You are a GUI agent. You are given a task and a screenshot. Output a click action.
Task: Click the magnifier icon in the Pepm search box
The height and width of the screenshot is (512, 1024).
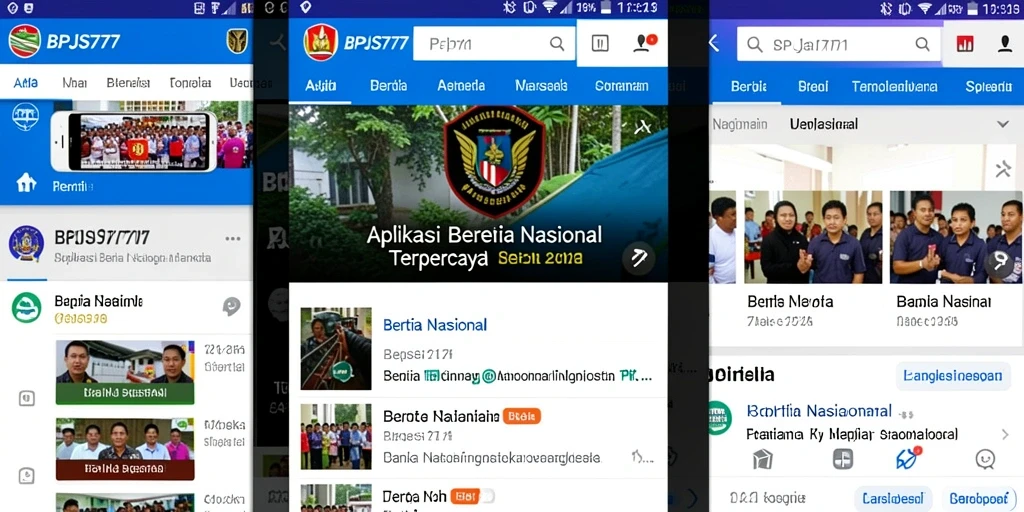pyautogui.click(x=557, y=44)
